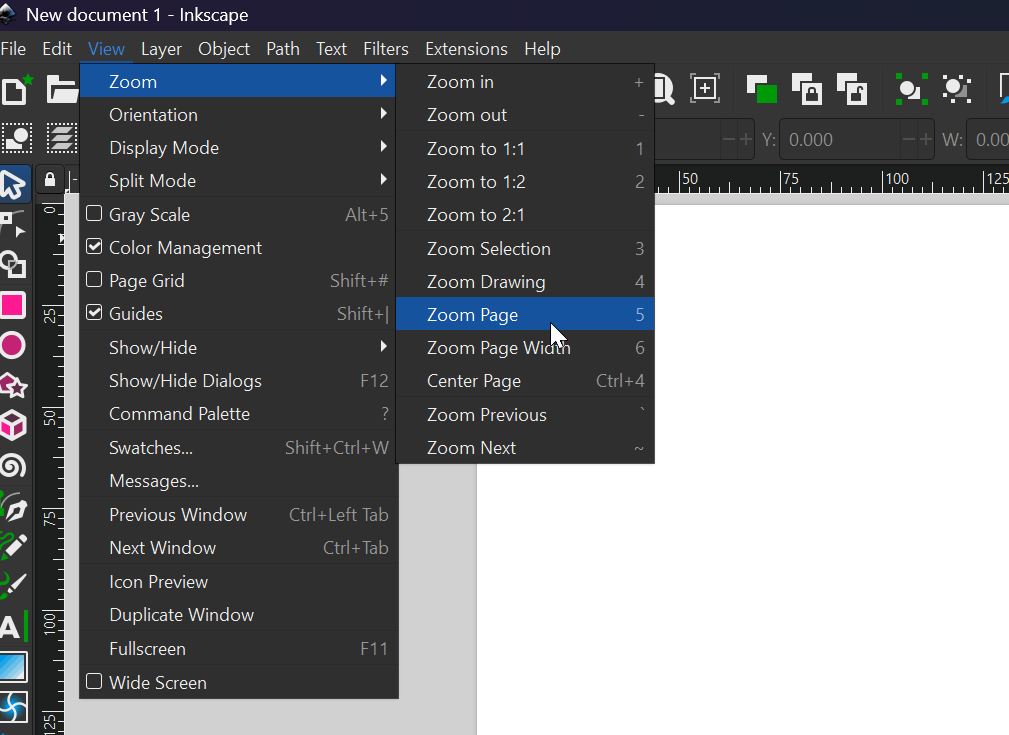The height and width of the screenshot is (735, 1009).
Task: Open the Help menu
Action: [x=542, y=49]
